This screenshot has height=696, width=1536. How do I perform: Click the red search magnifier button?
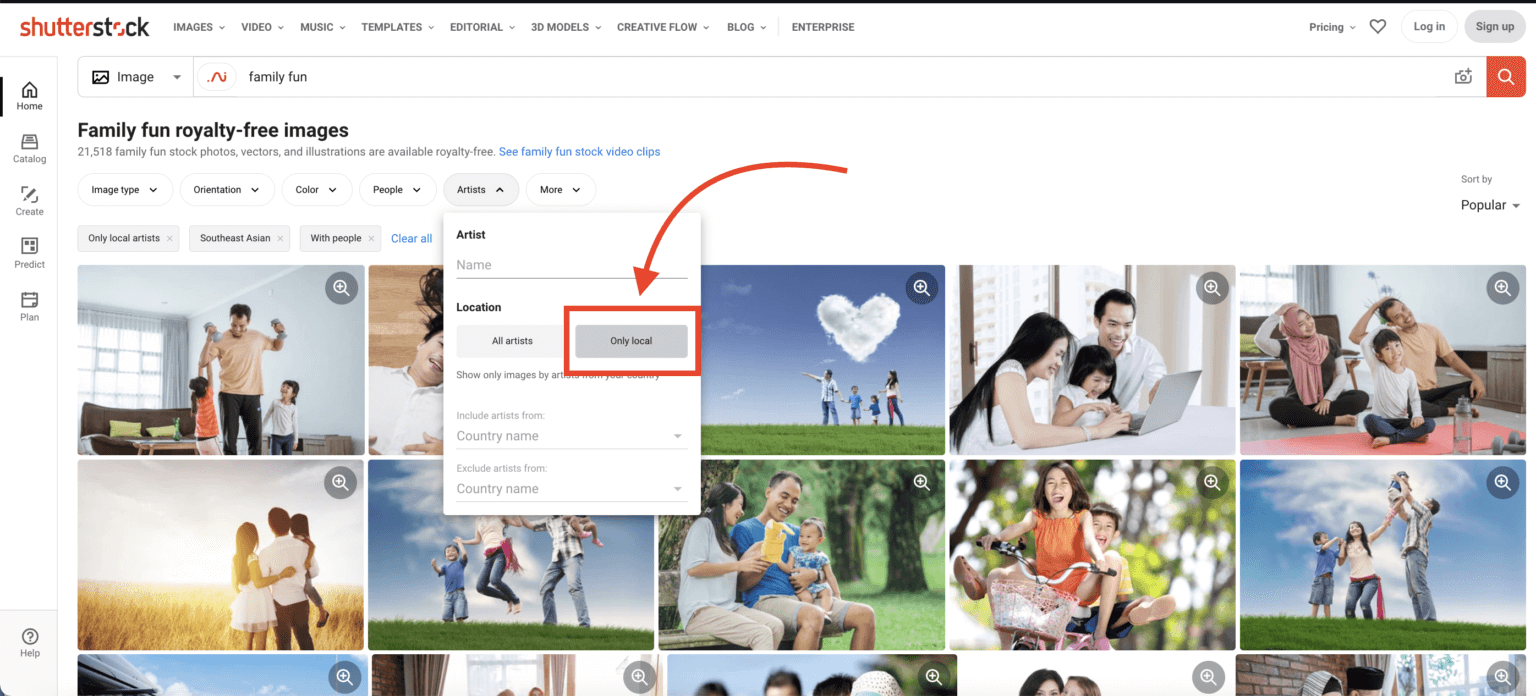1505,77
